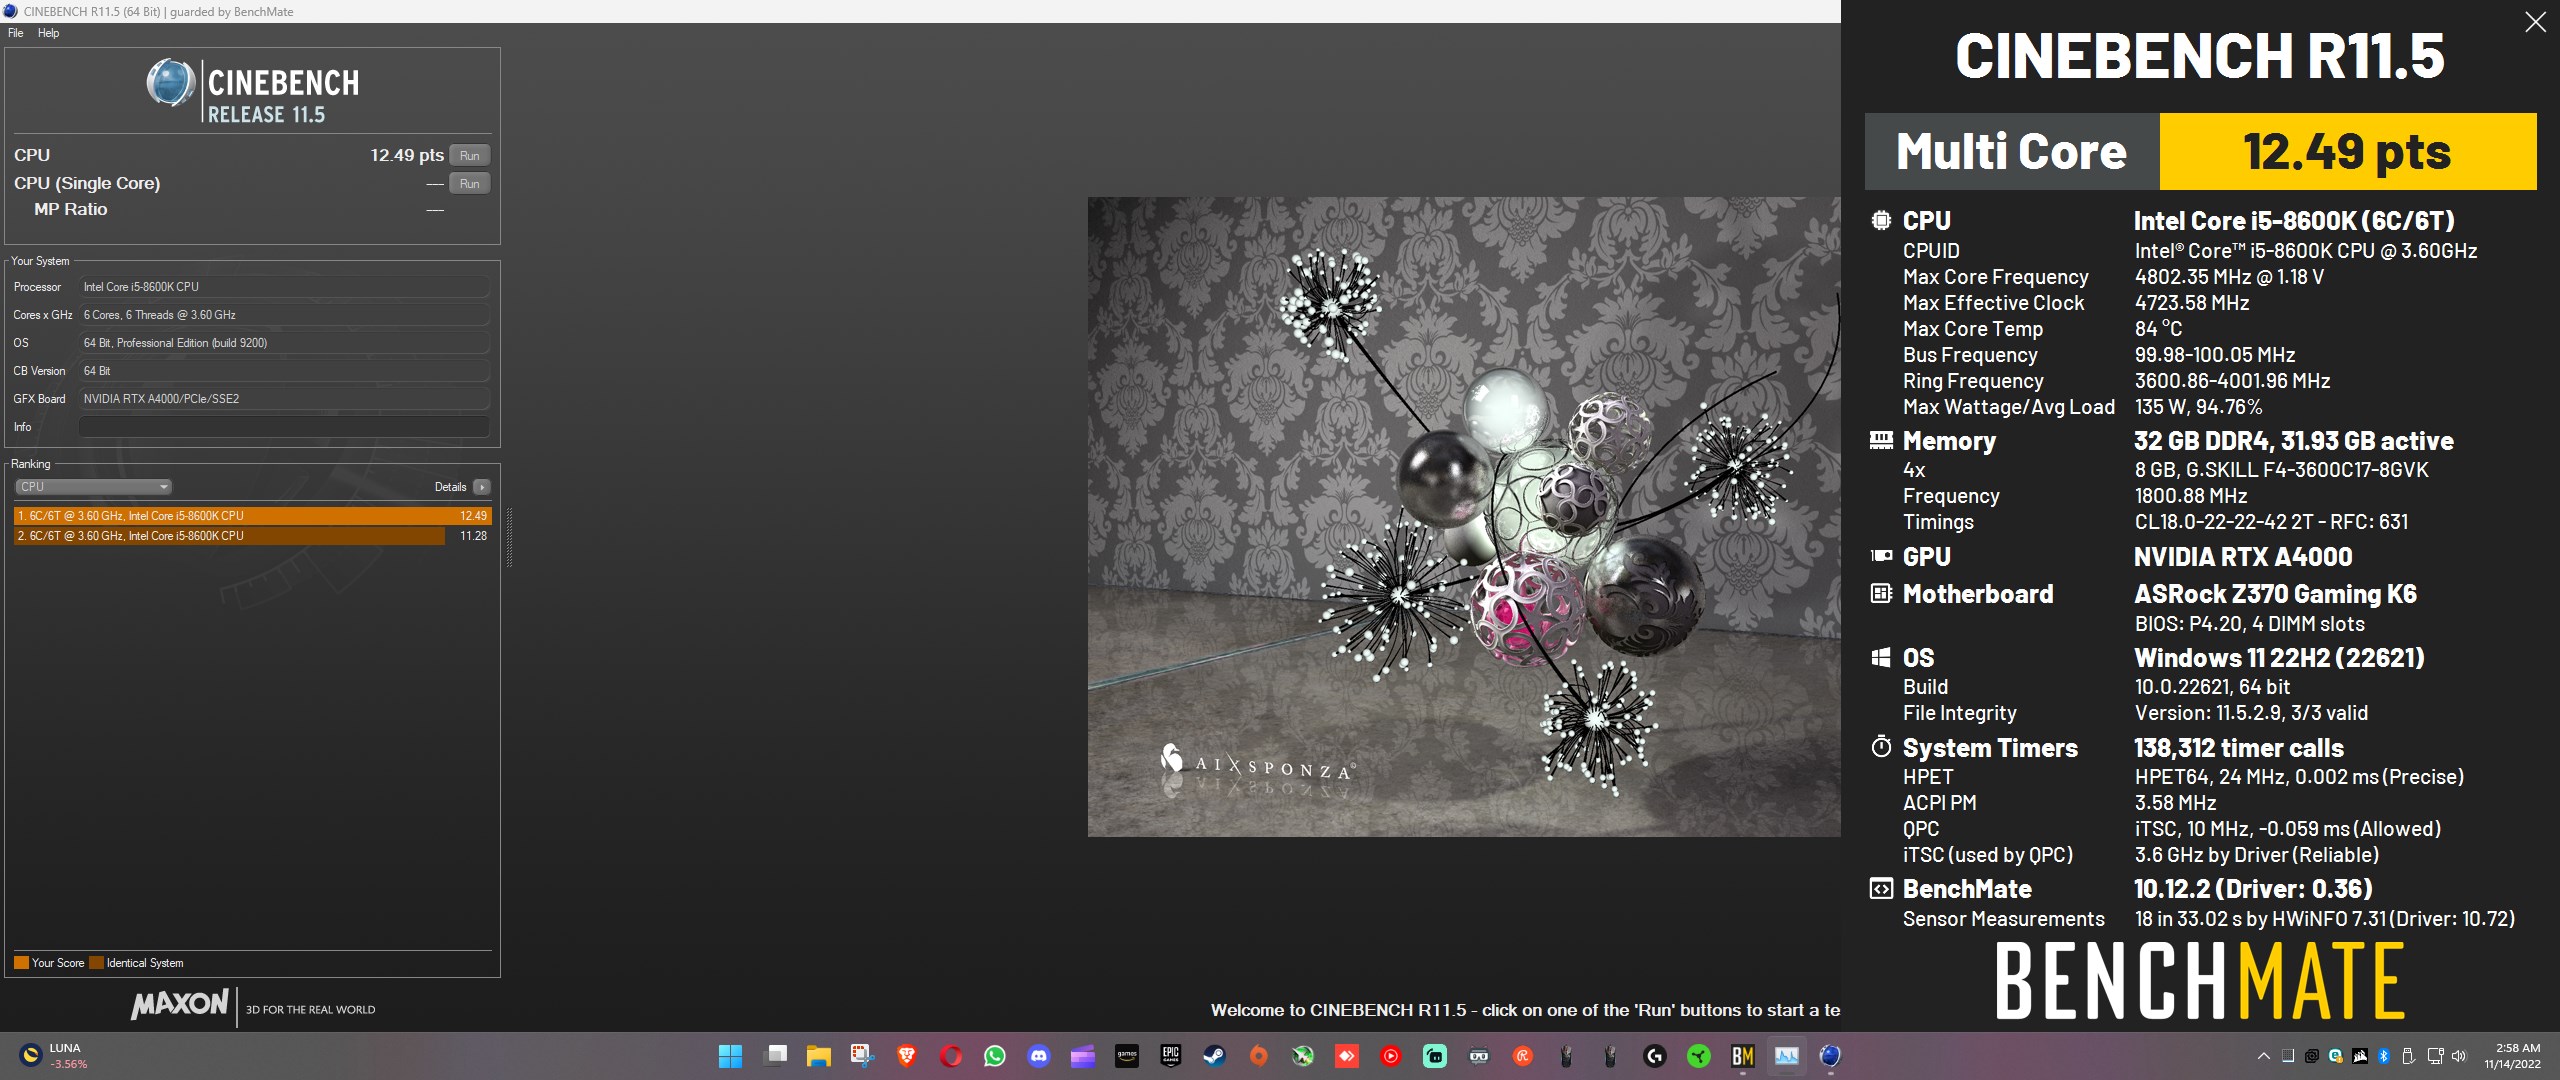2560x1080 pixels.
Task: Open the File menu
Action: 15,33
